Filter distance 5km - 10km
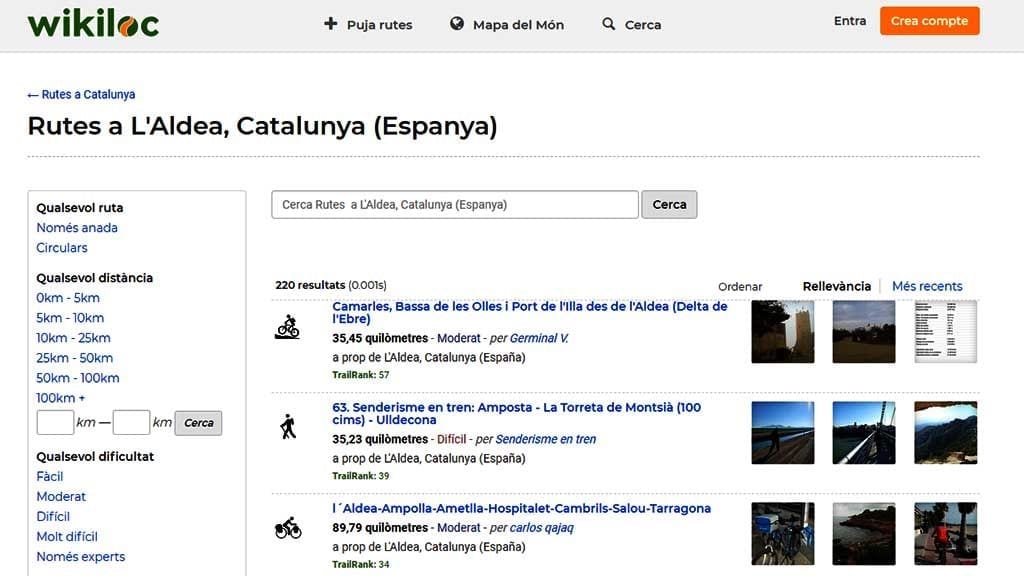1024x576 pixels. tap(70, 318)
